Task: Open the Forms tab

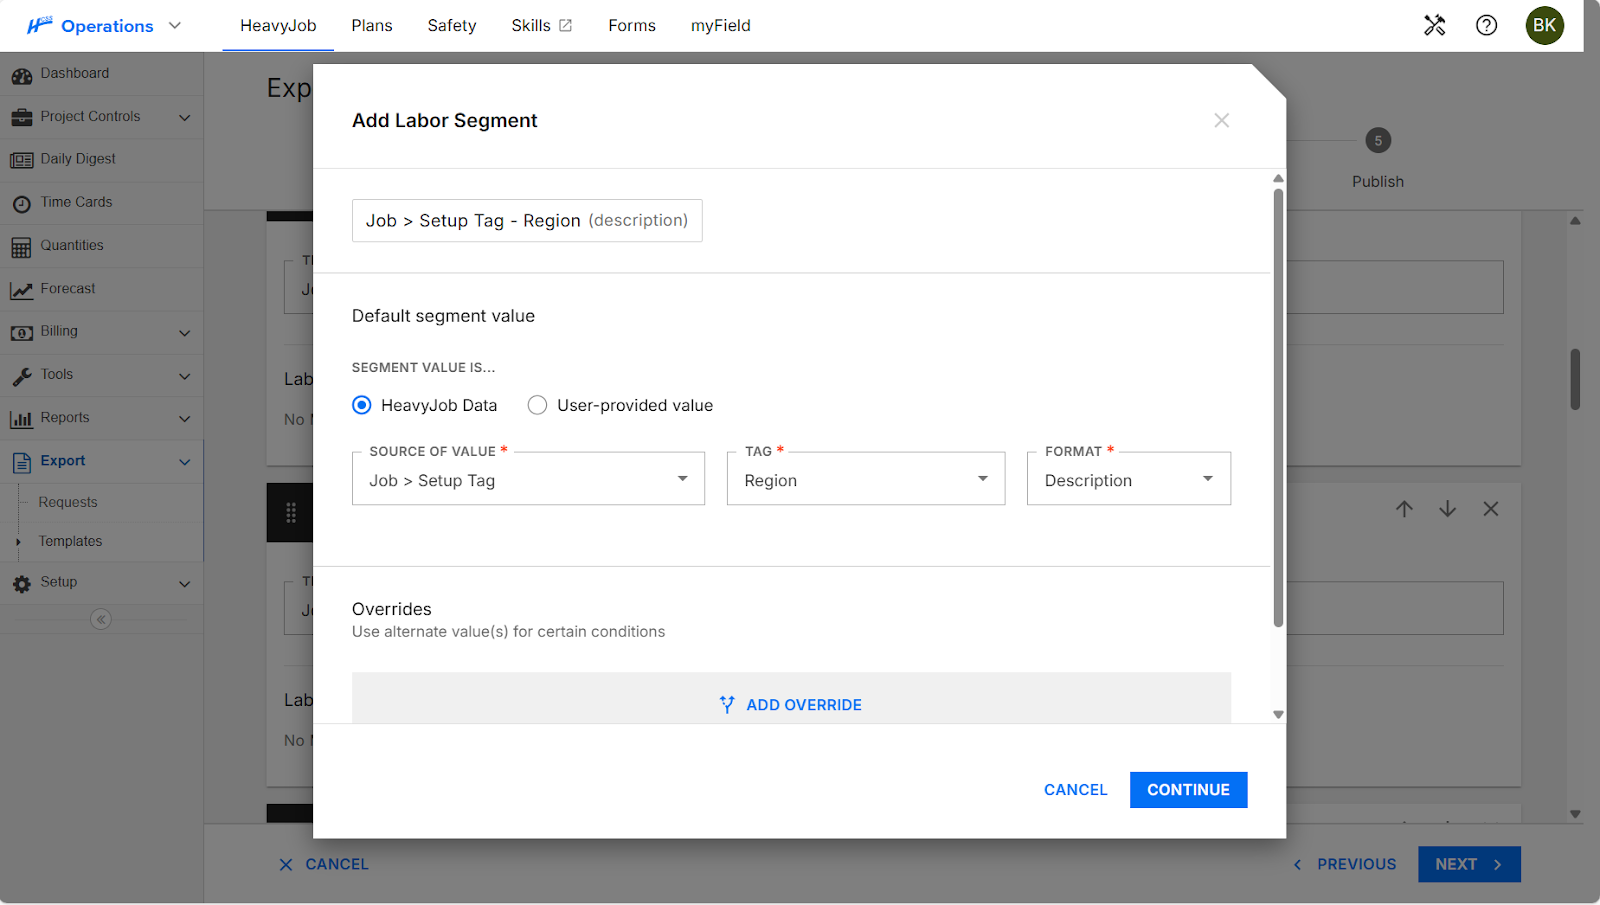Action: (631, 25)
